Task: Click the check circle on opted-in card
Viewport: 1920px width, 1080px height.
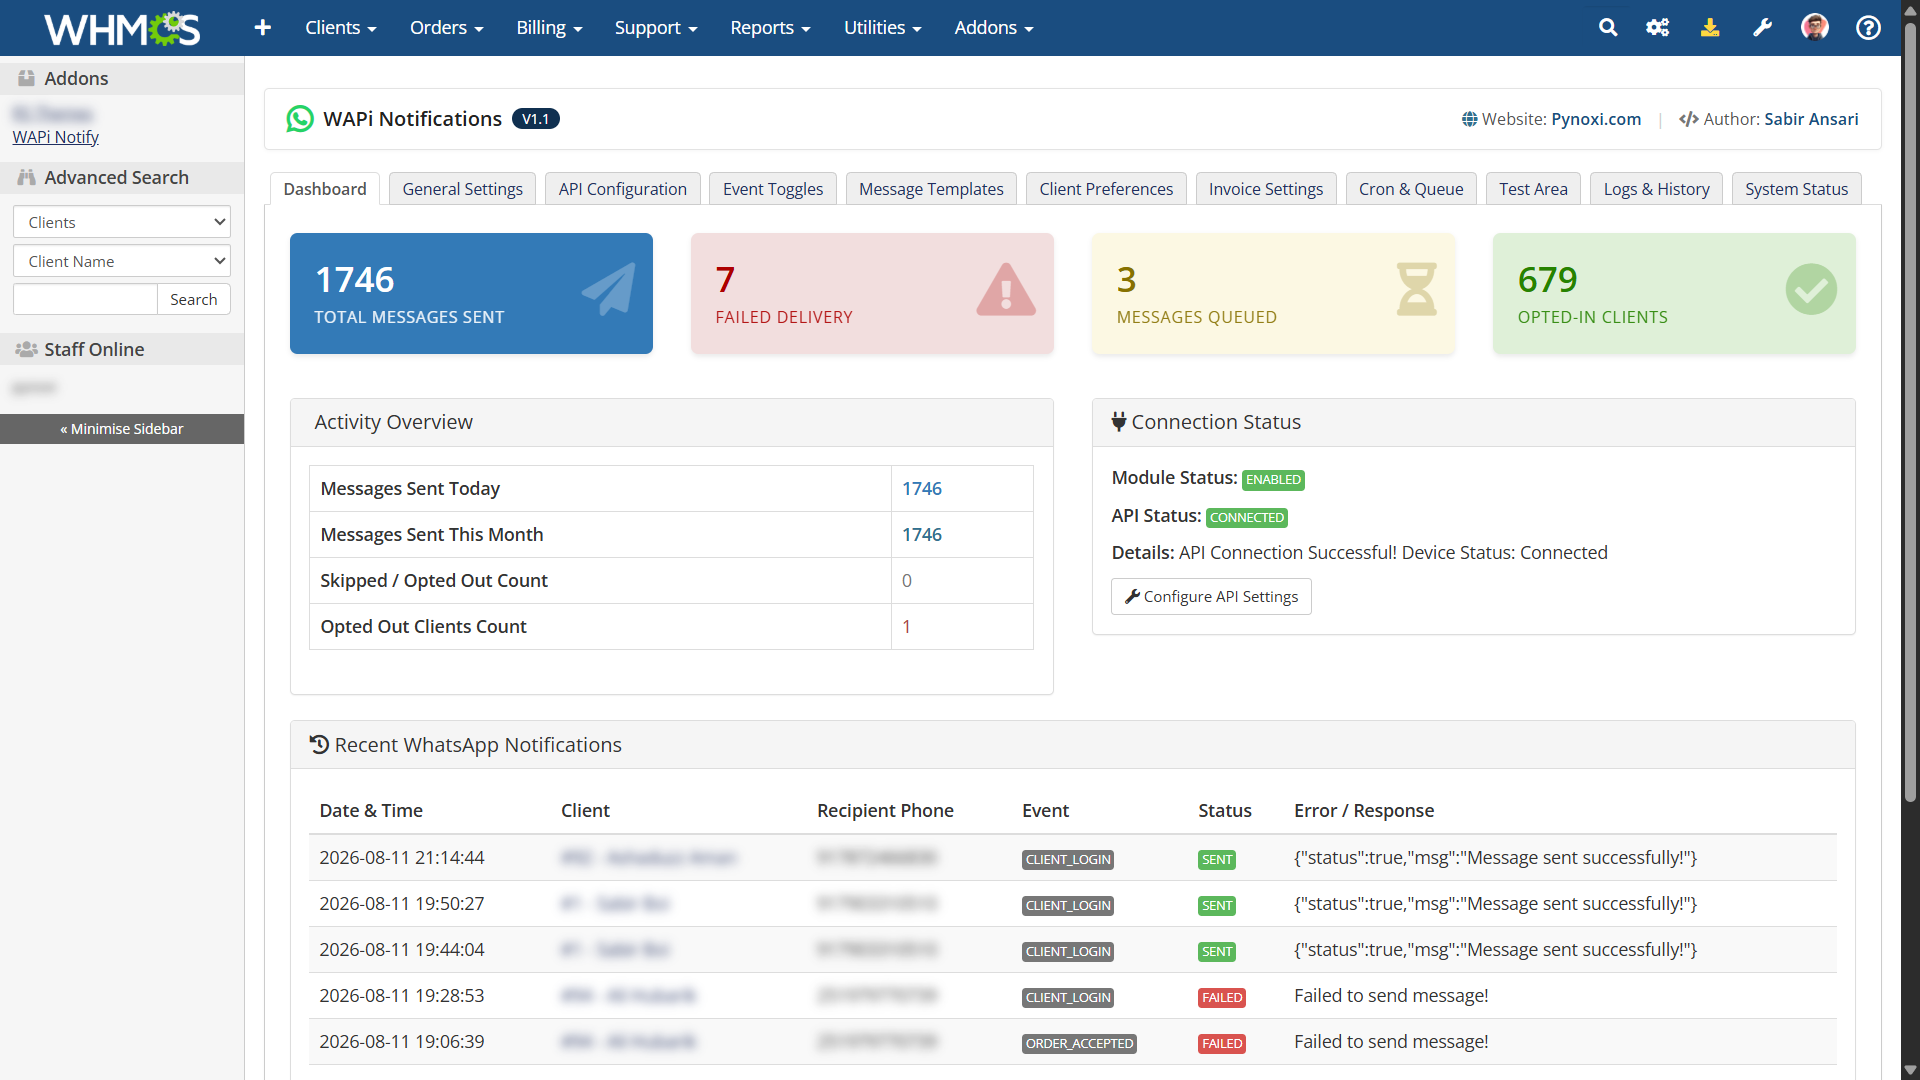Action: [x=1811, y=289]
